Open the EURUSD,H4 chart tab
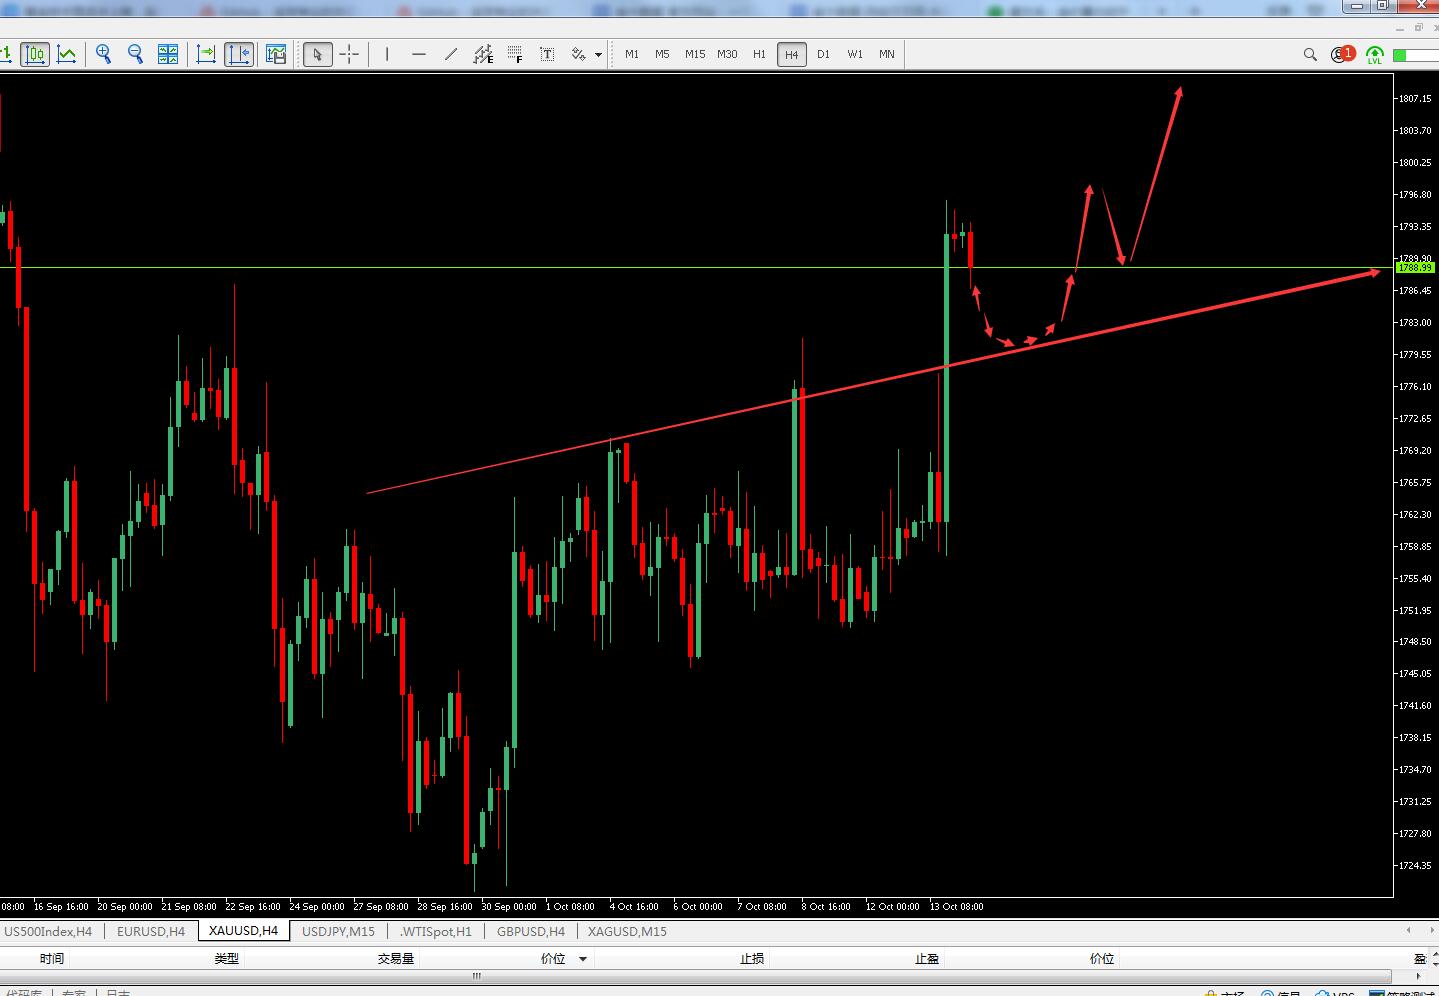The image size is (1439, 996). click(x=151, y=932)
